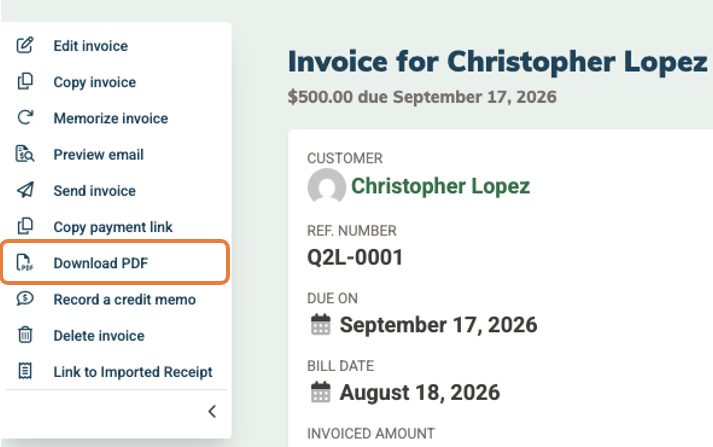Click the Preview email magnifier icon
Viewport: 713px width, 447px height.
[25, 154]
